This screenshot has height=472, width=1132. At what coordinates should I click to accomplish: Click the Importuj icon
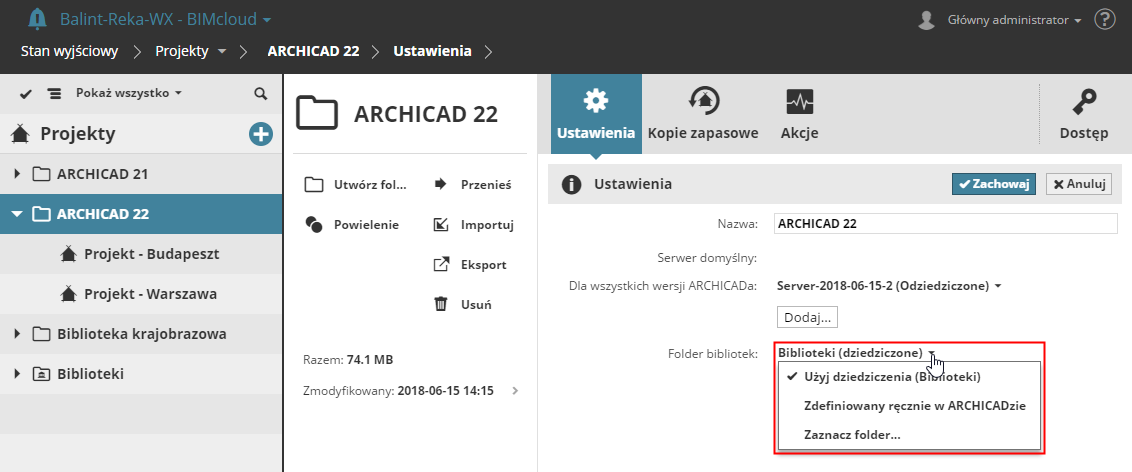440,224
